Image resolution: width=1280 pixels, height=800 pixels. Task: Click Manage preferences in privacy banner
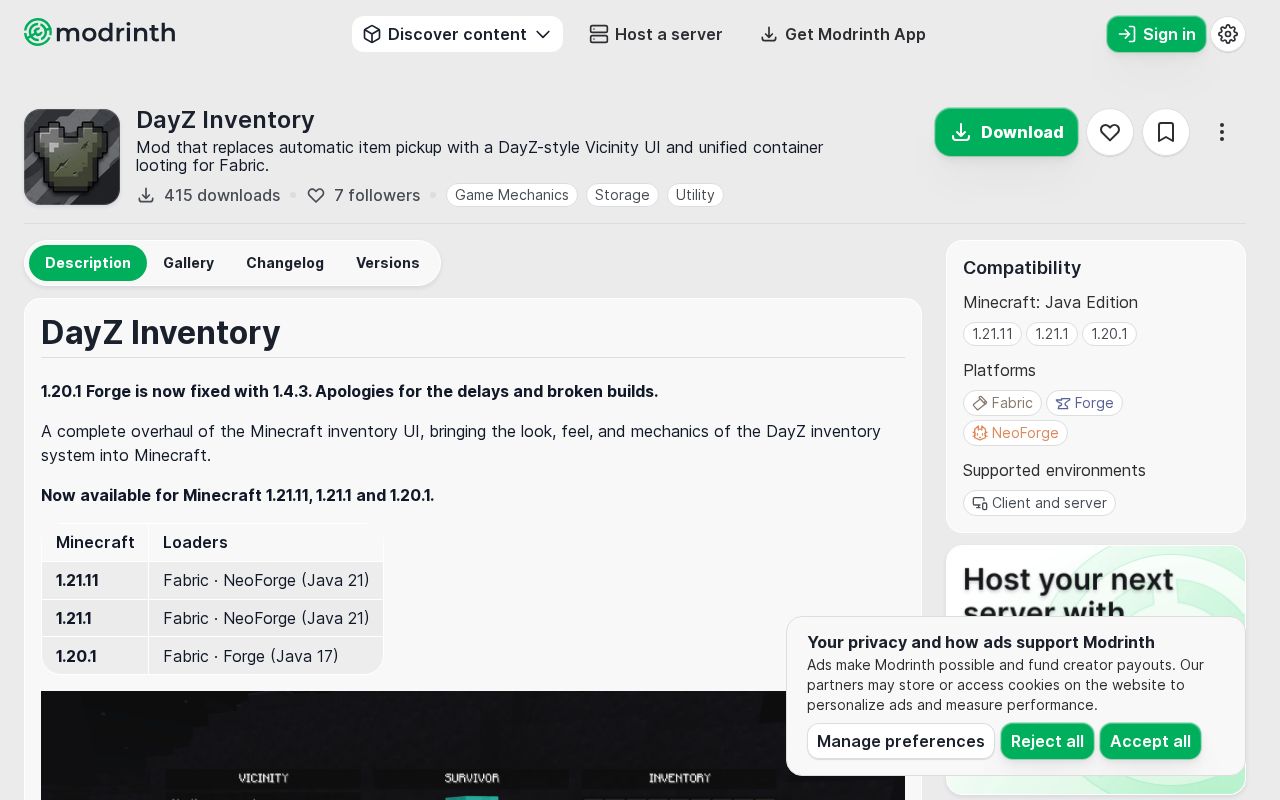pyautogui.click(x=901, y=741)
